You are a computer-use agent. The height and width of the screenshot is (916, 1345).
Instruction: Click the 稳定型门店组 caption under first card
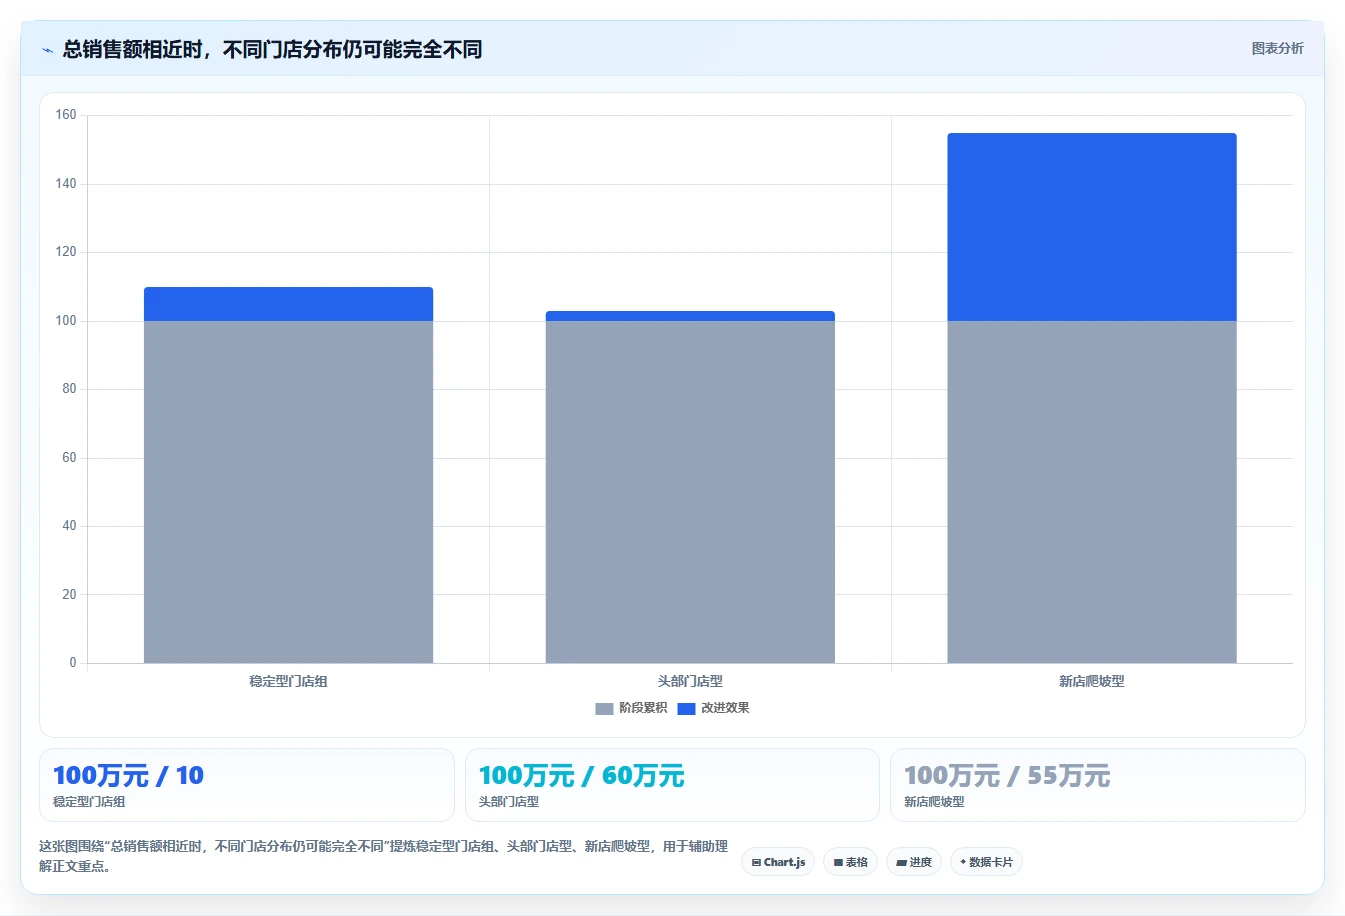point(89,802)
